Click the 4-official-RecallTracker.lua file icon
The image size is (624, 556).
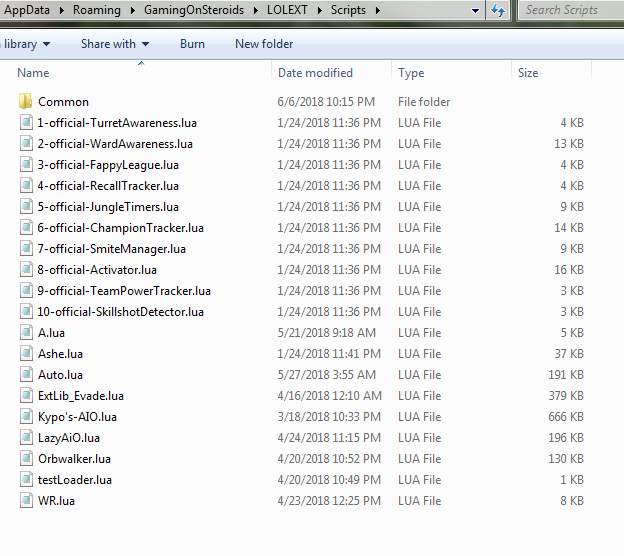(26, 185)
